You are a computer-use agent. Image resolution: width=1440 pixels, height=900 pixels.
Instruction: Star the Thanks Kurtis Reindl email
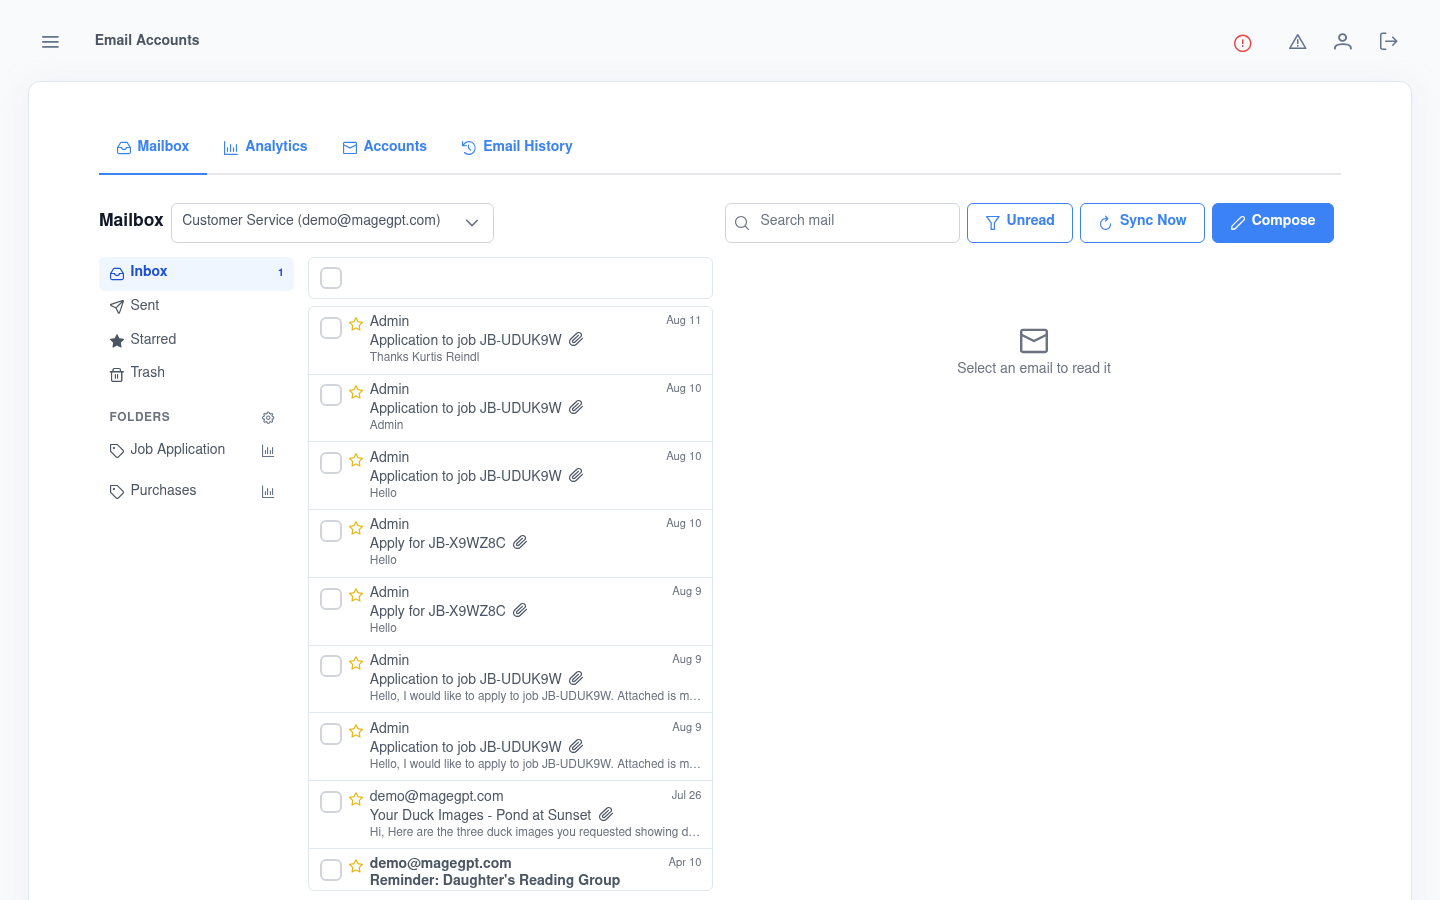tap(356, 324)
